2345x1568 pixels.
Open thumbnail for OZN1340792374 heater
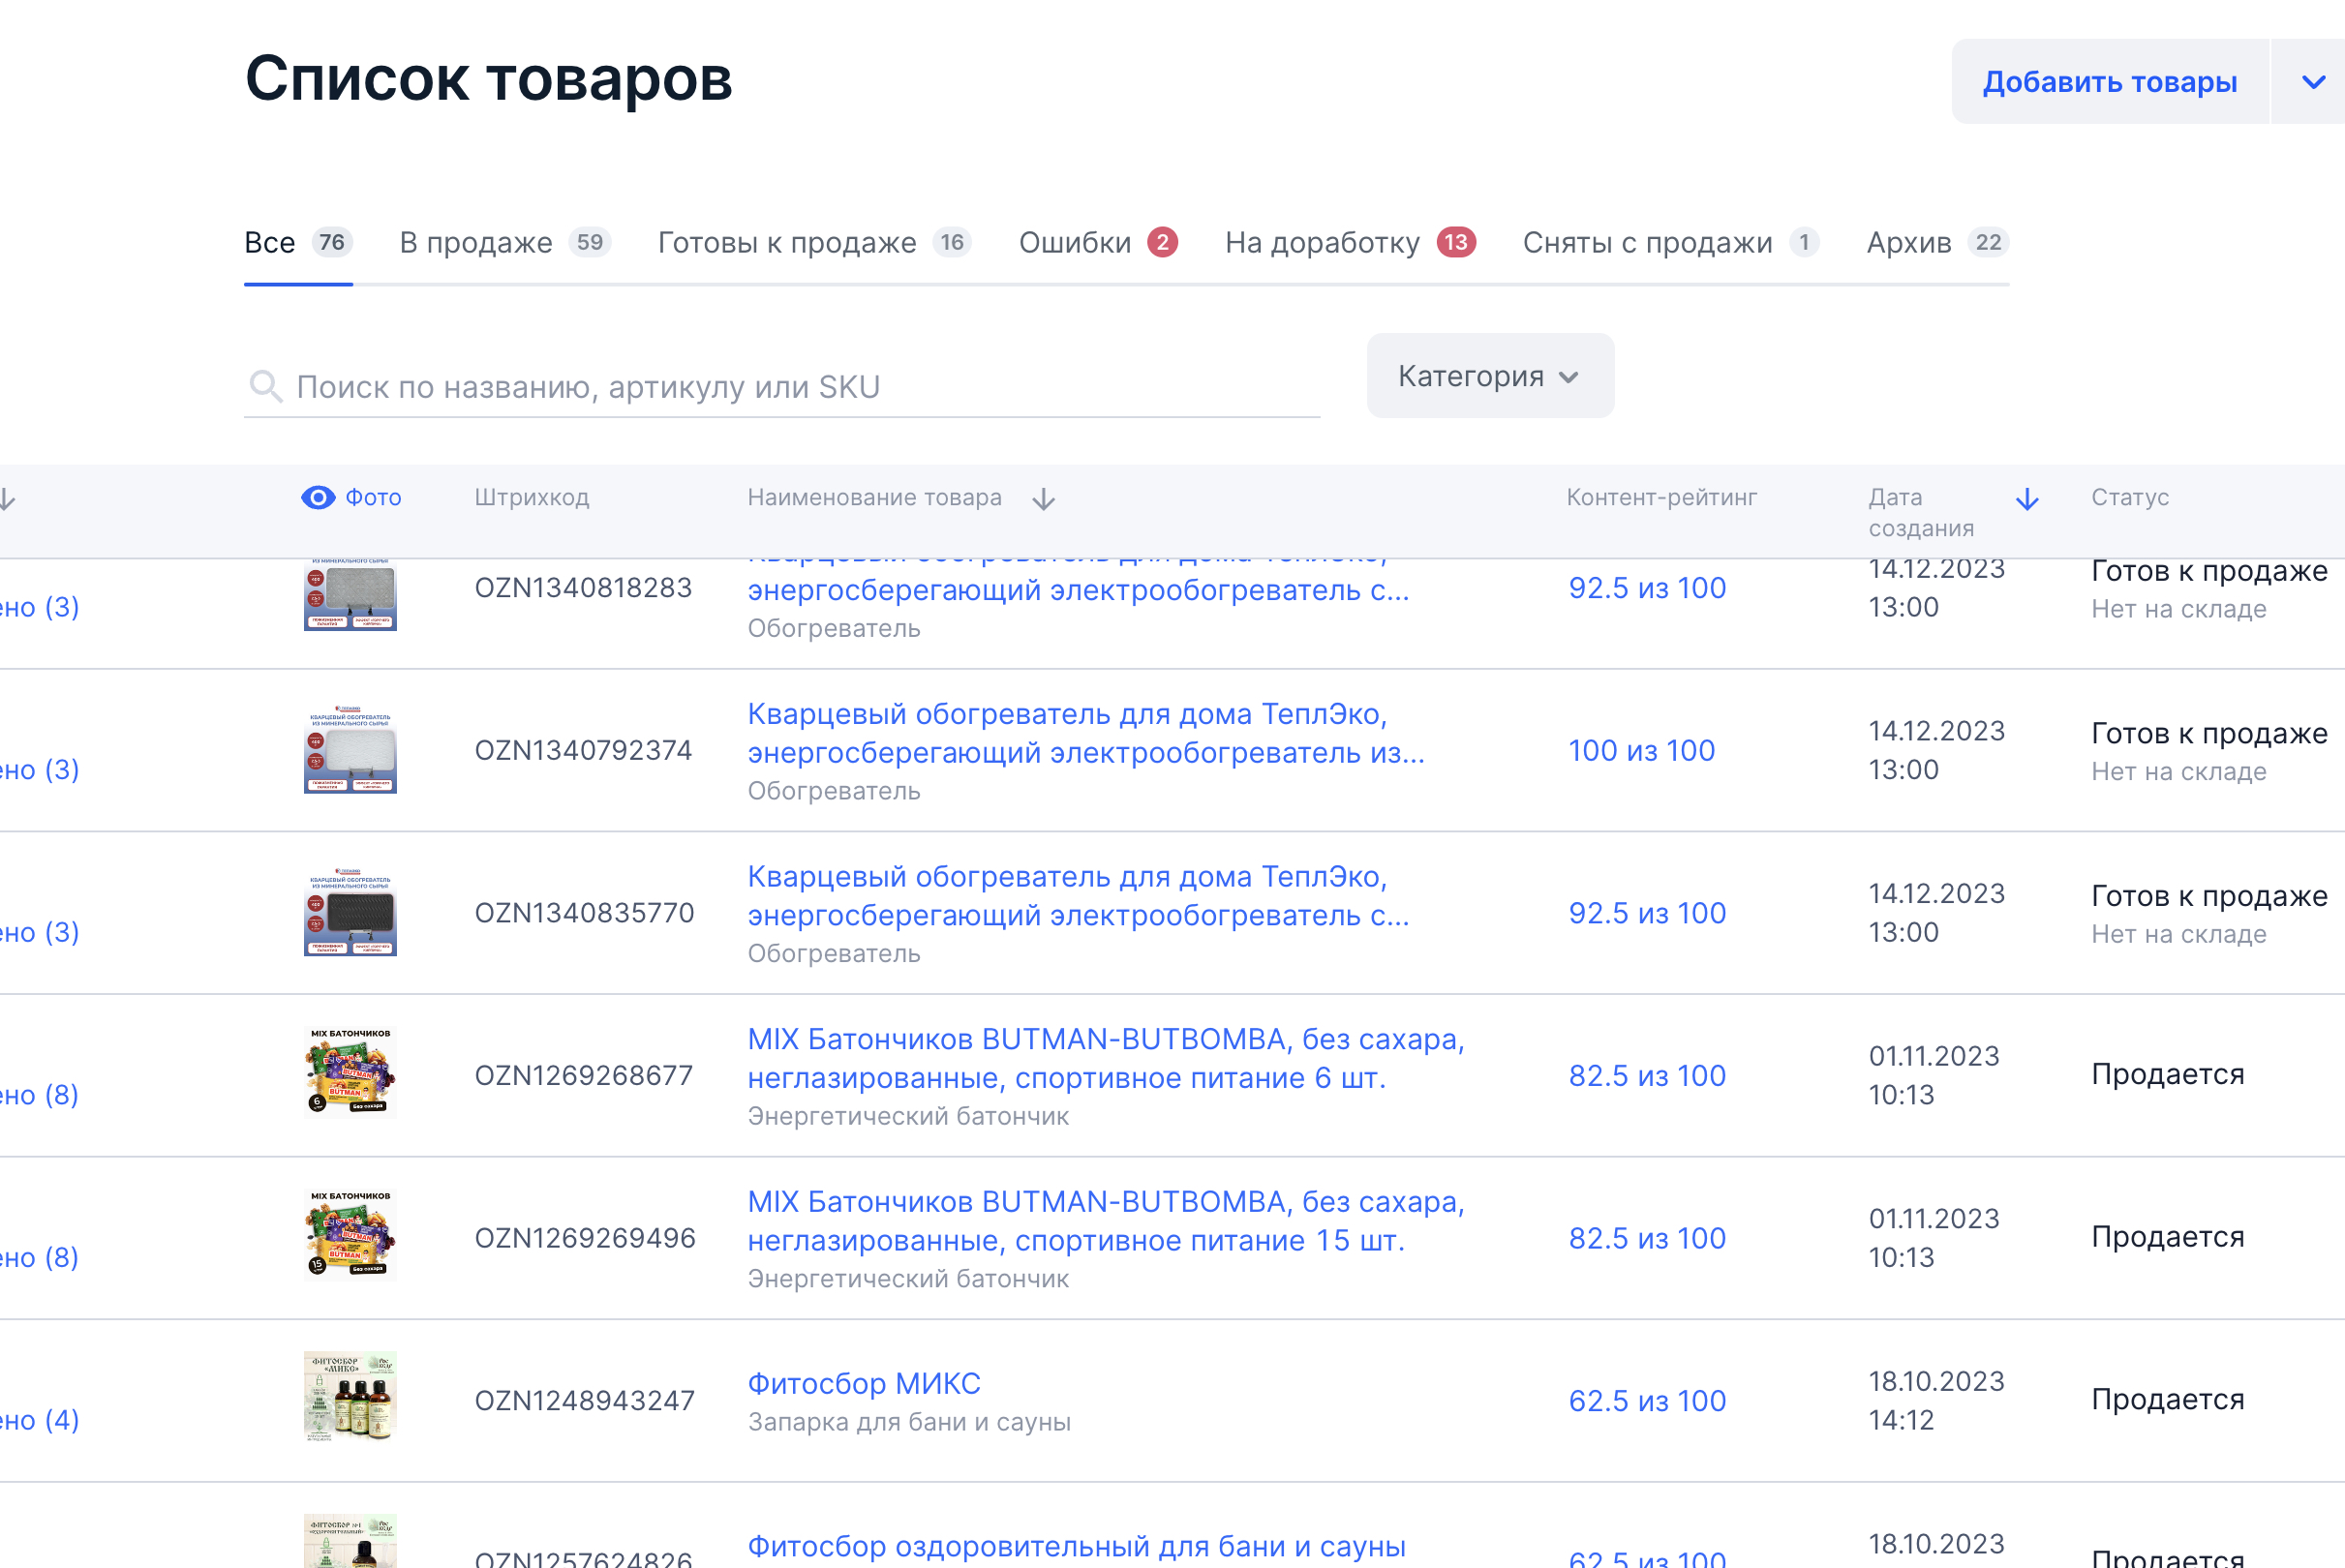[350, 749]
